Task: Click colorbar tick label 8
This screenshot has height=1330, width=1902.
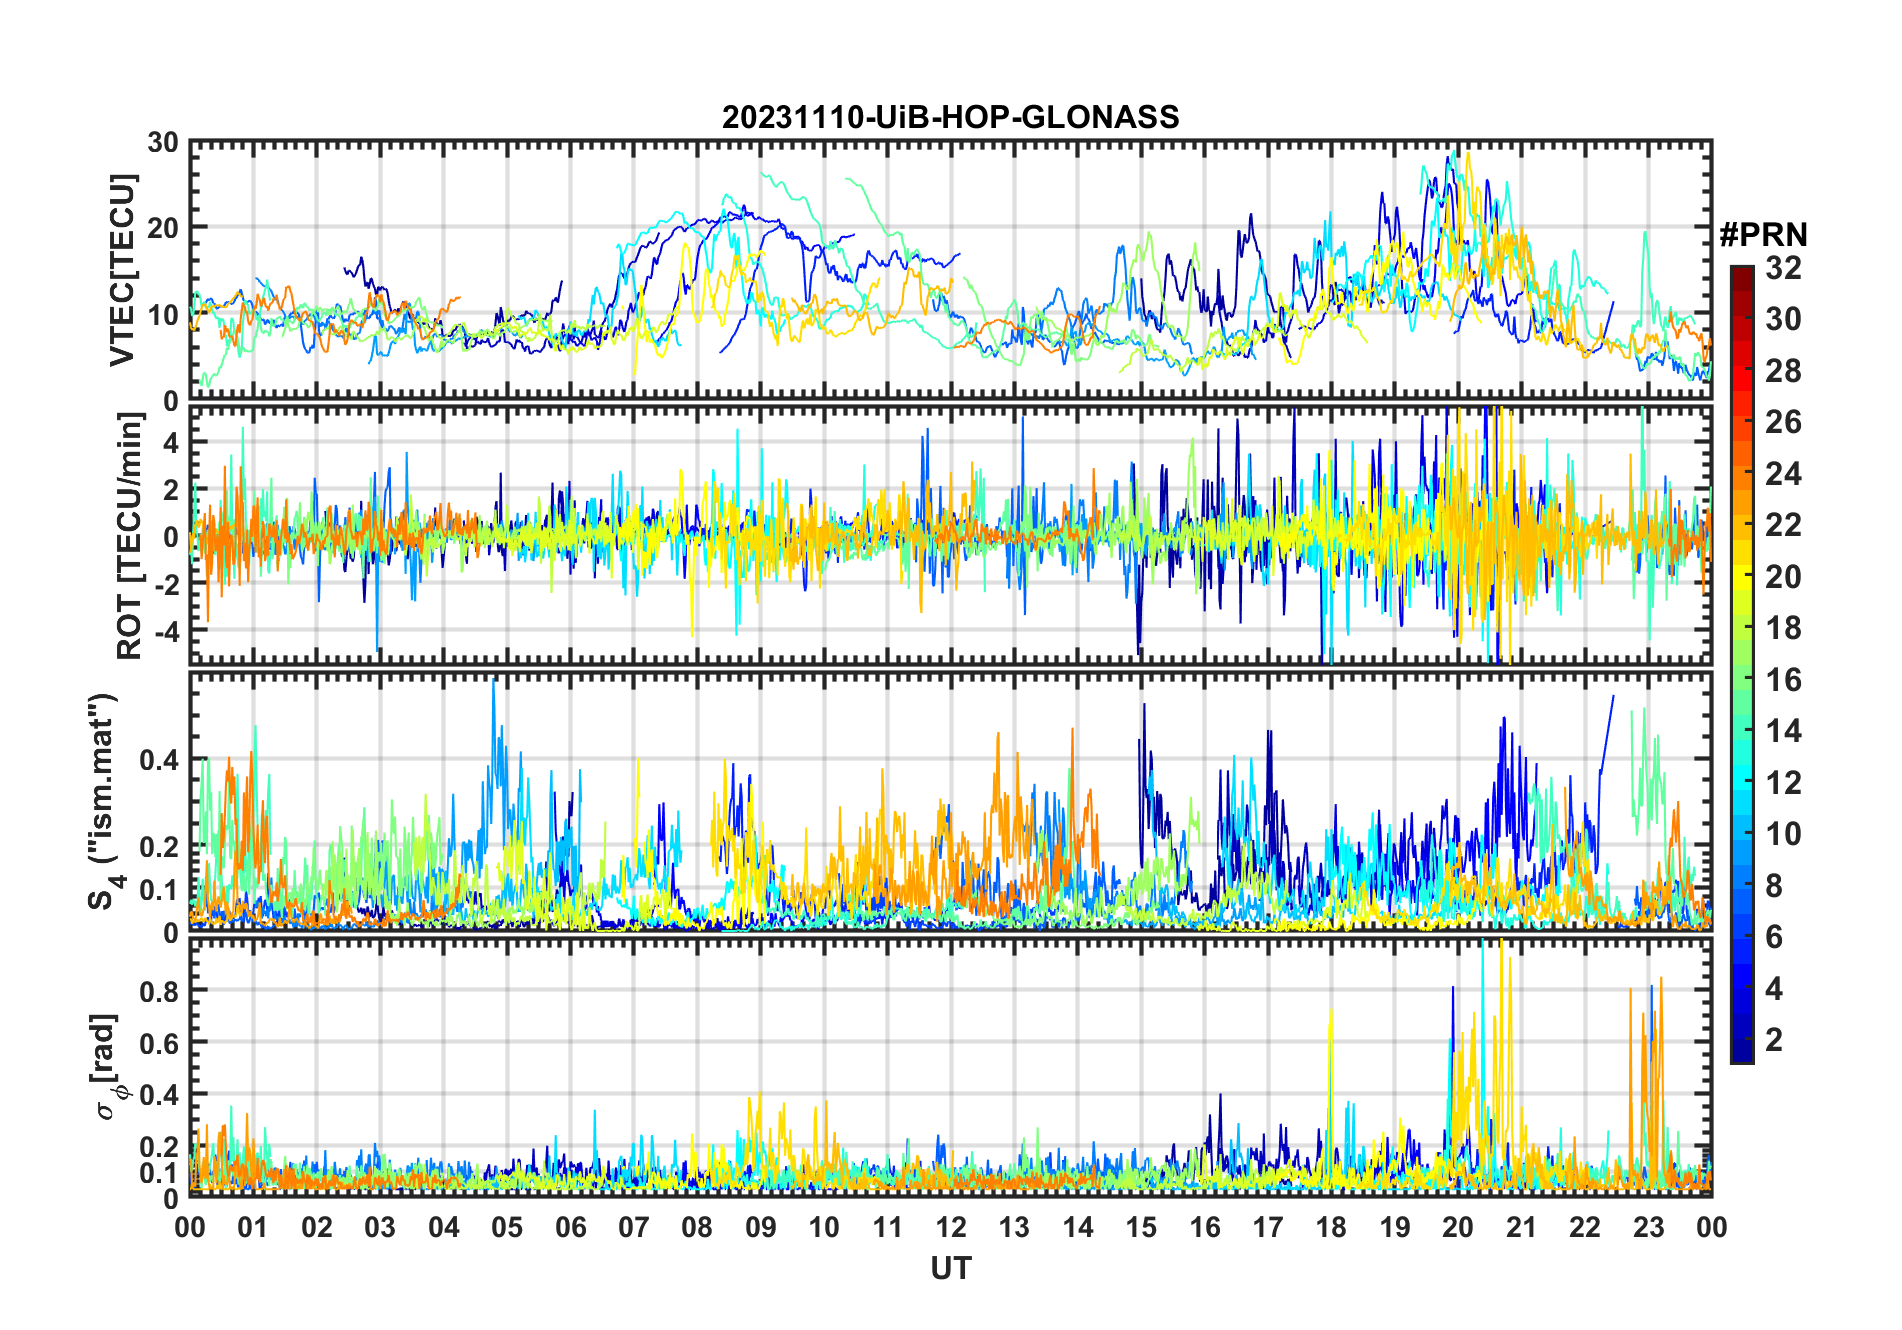Action: click(1774, 886)
